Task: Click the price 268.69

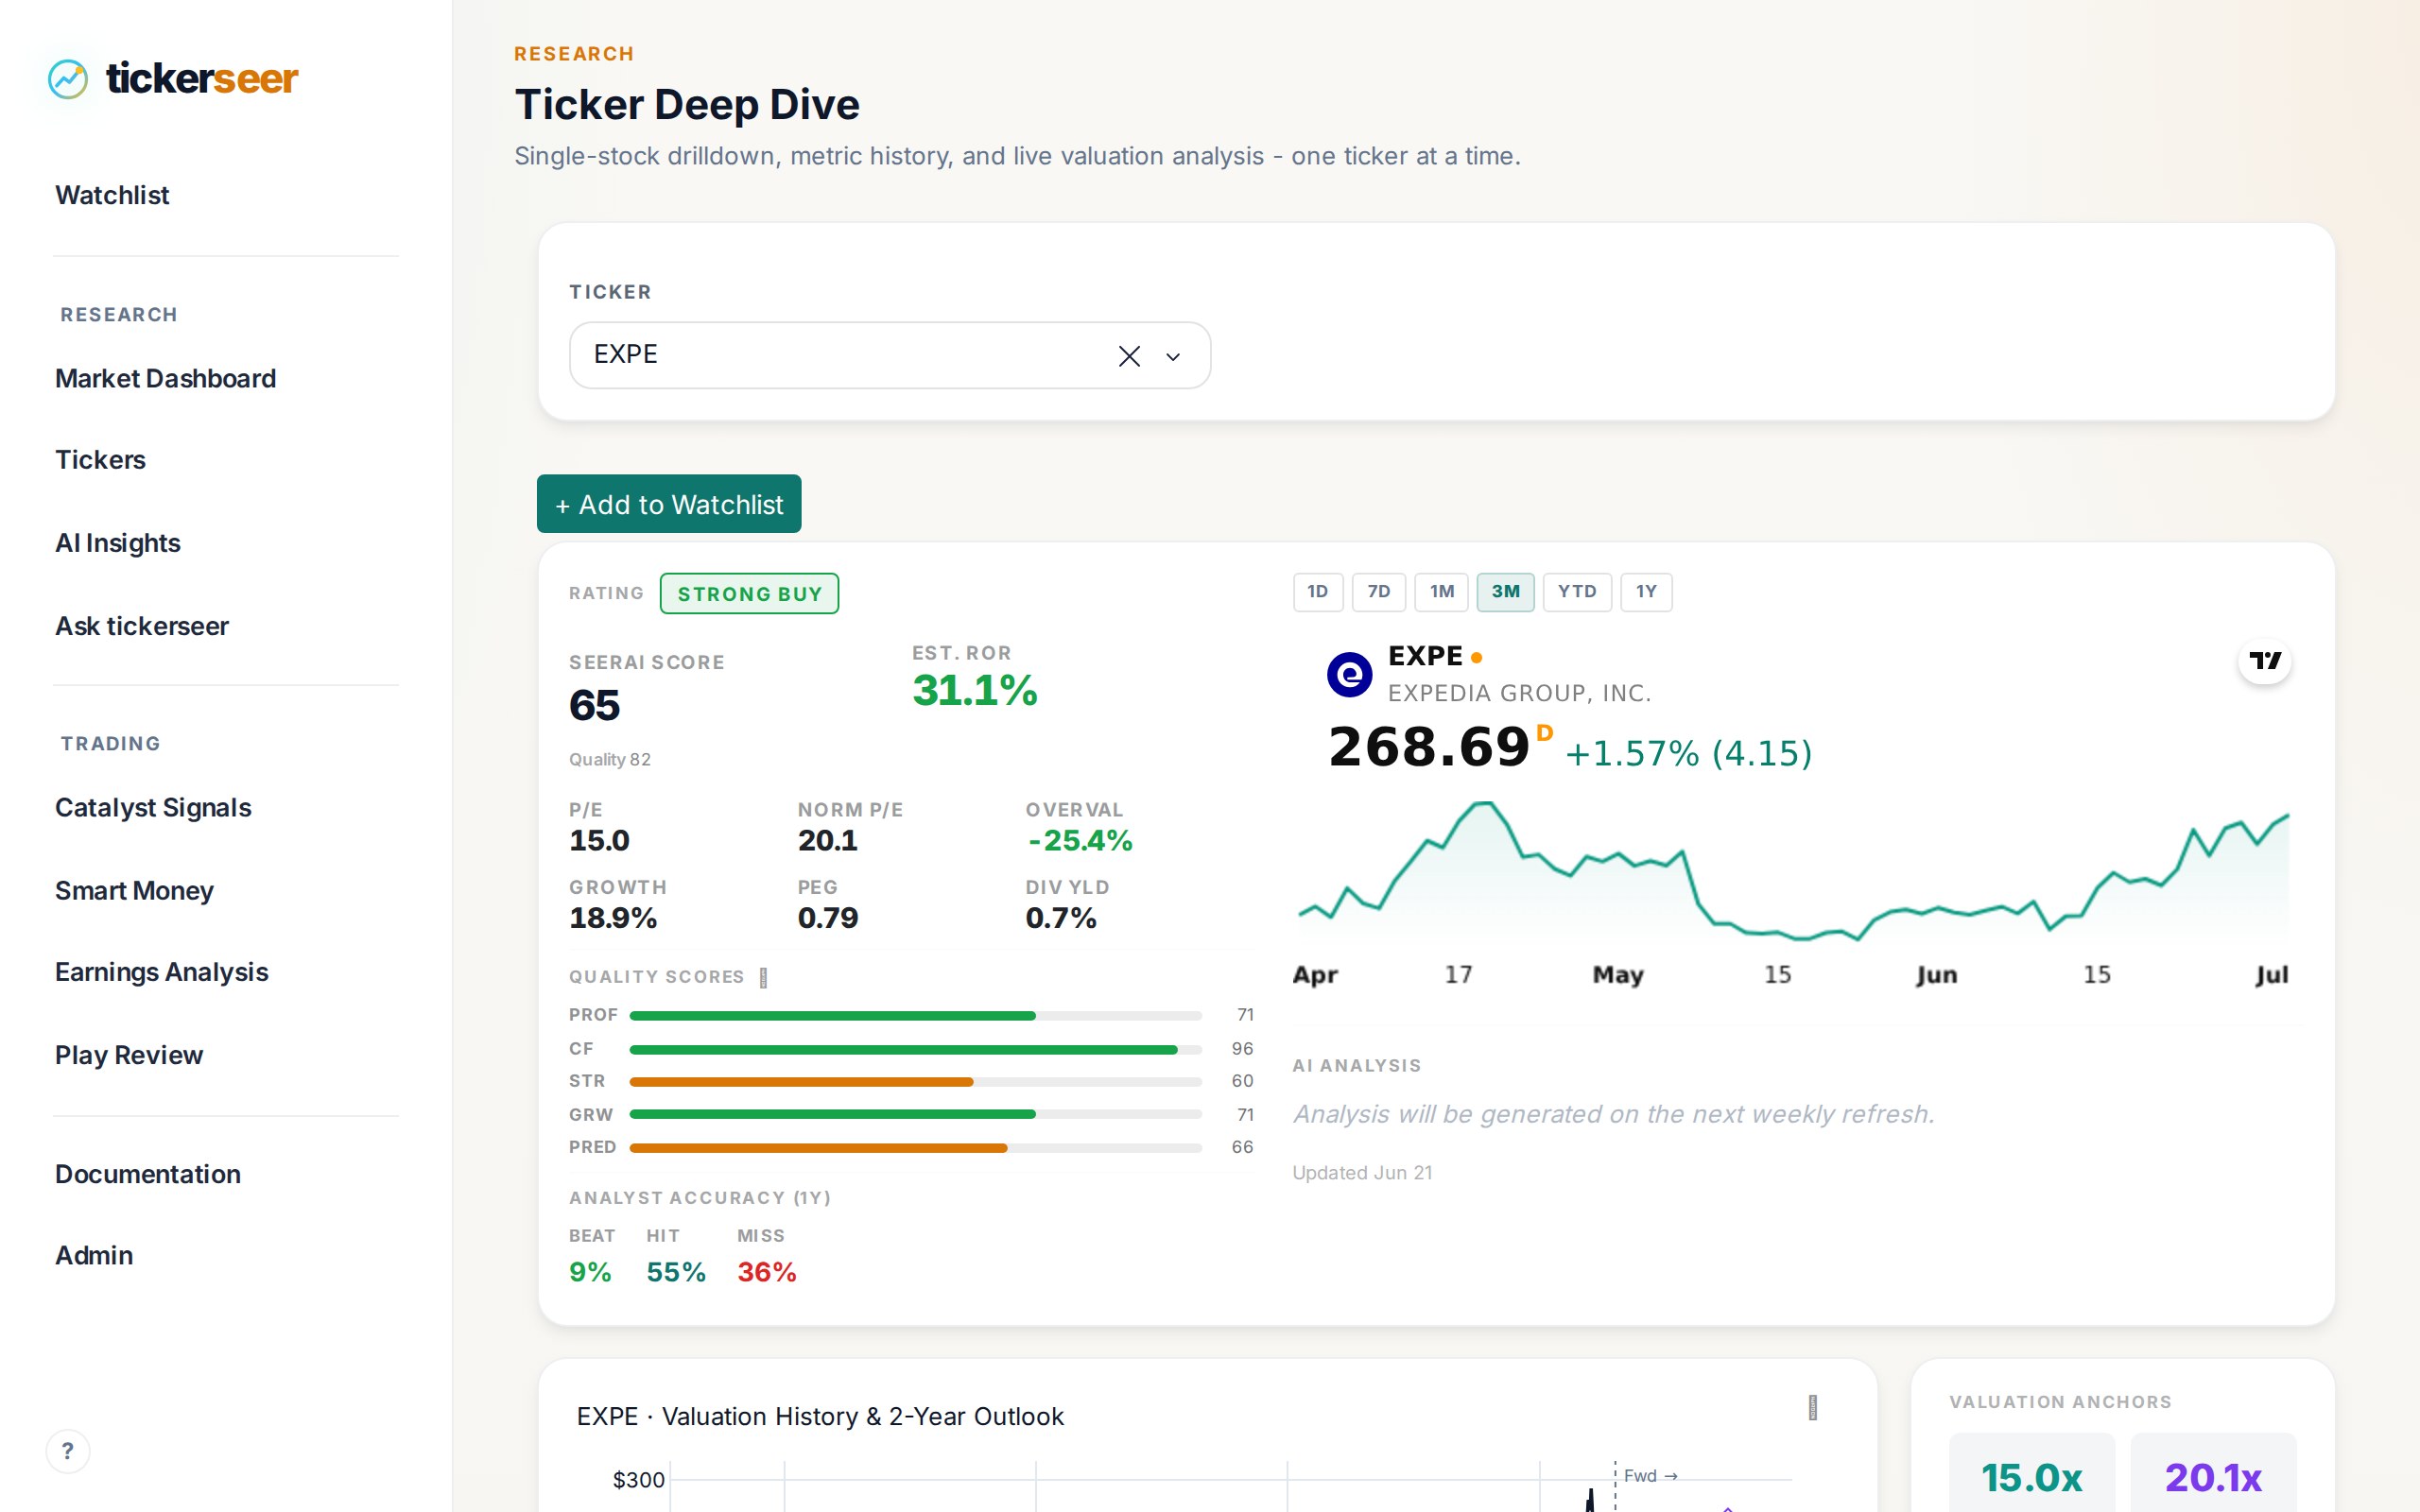Action: tap(1429, 747)
